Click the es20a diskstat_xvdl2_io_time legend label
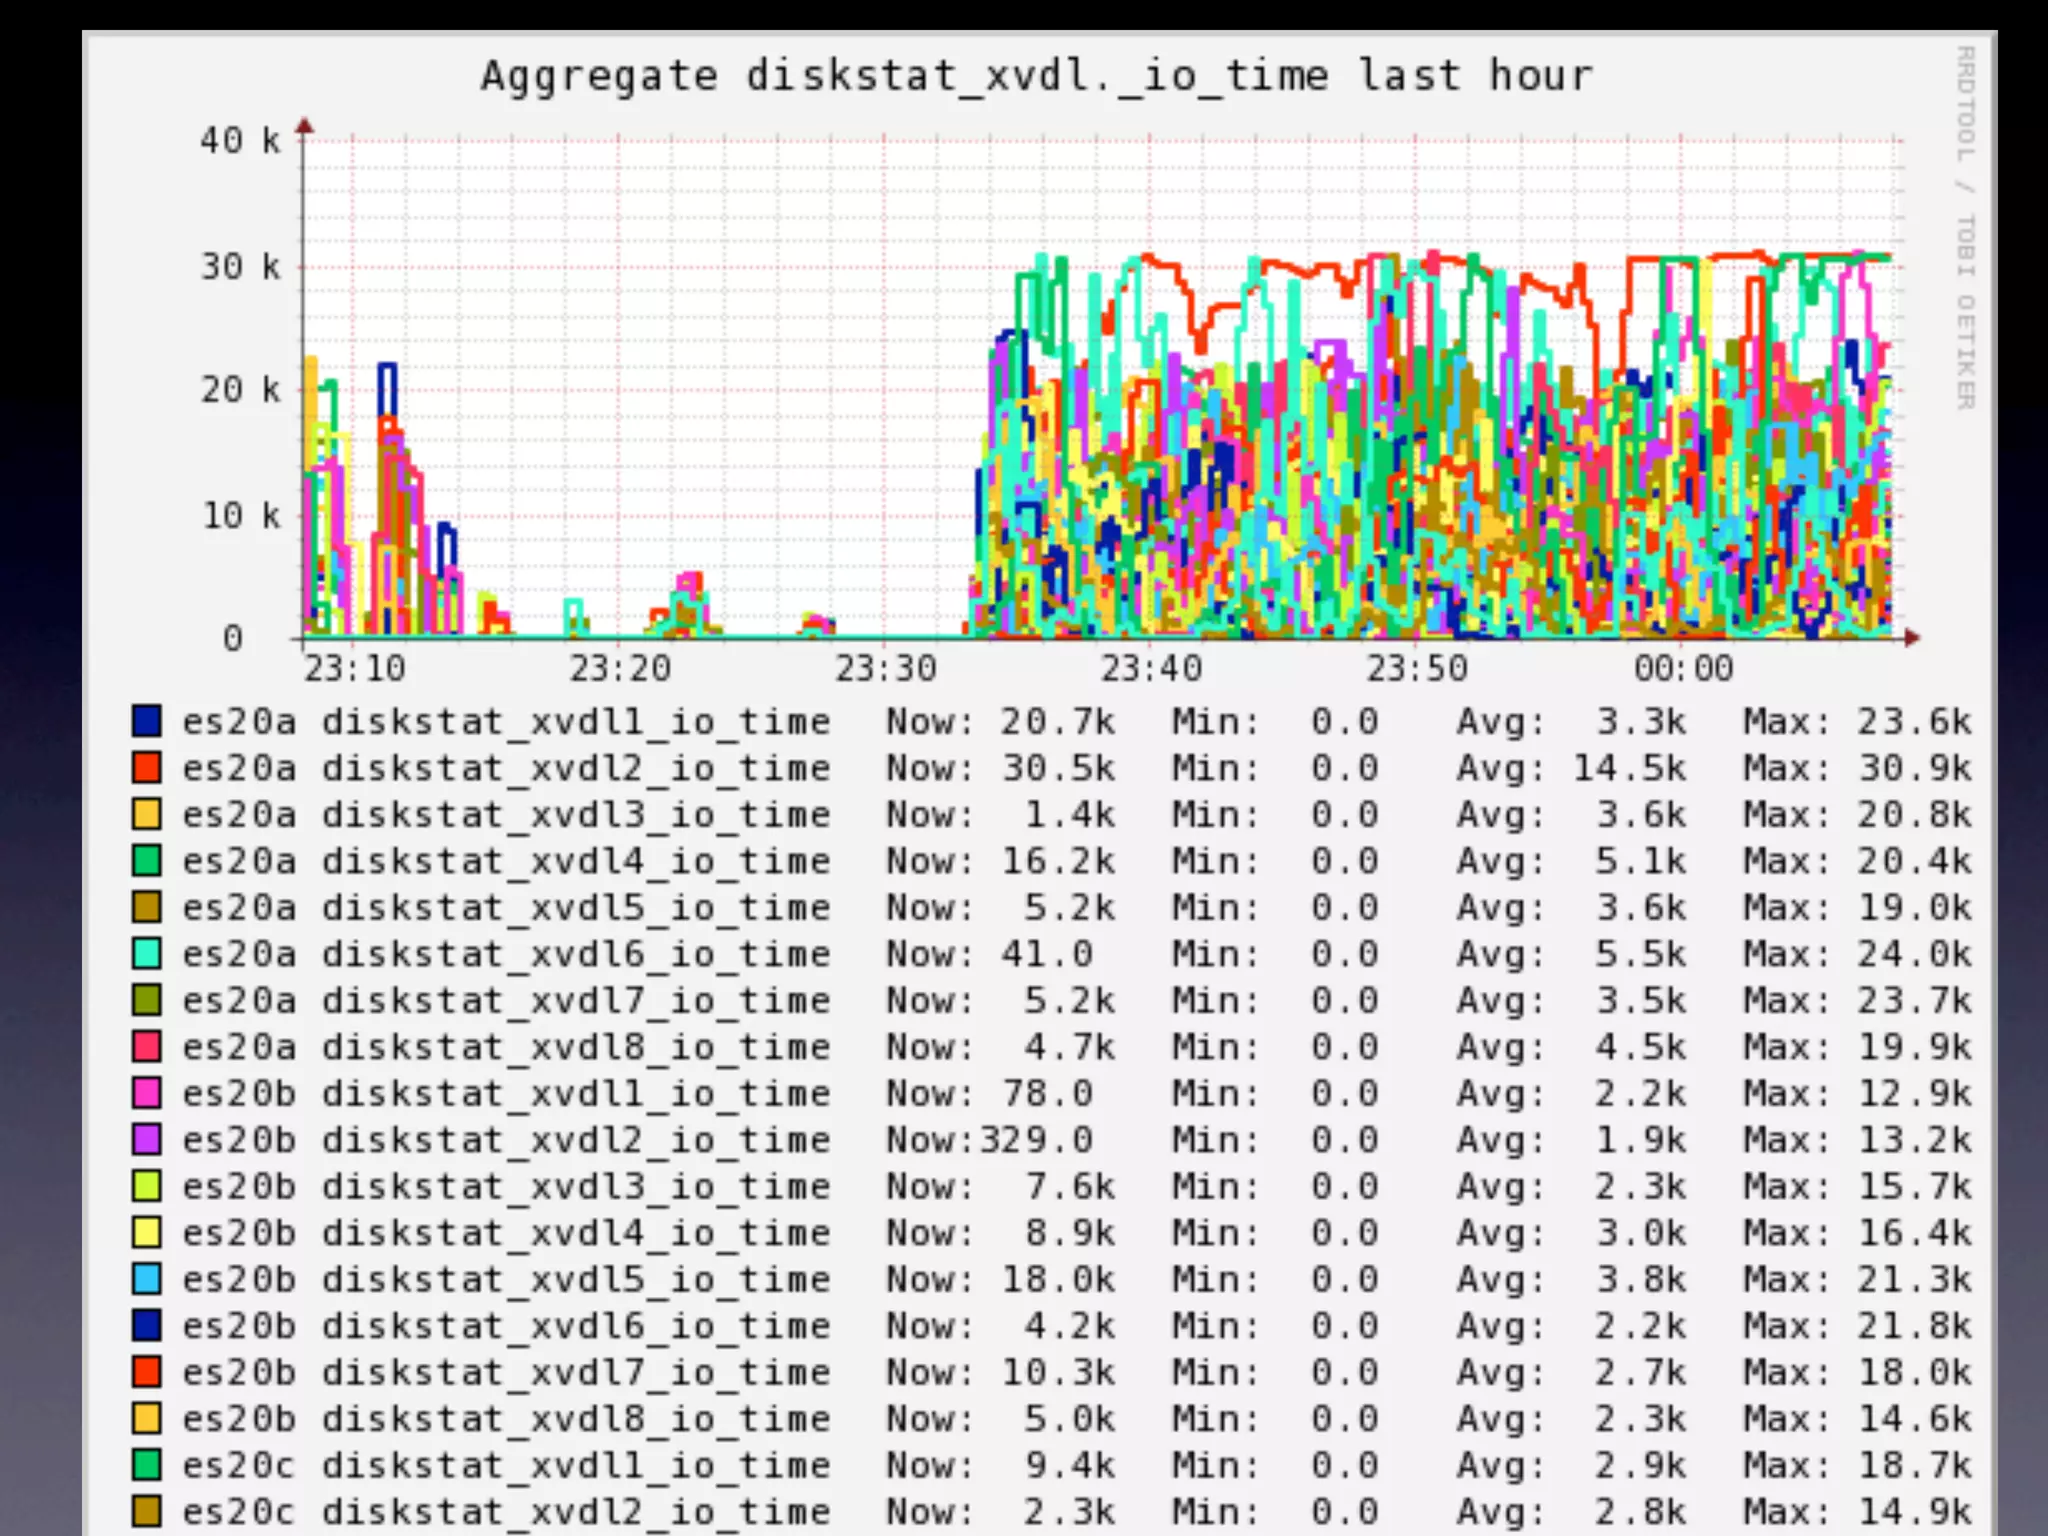This screenshot has width=2048, height=1536. tap(506, 768)
